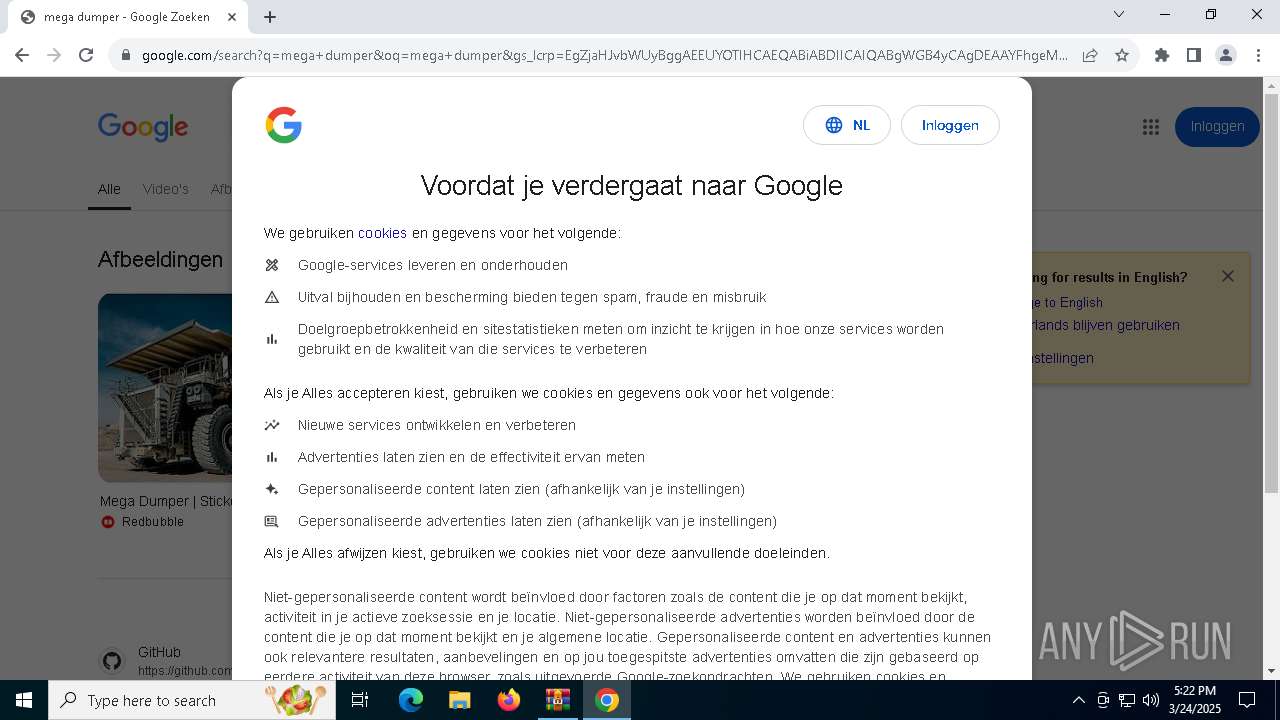Open the volume tray icon
This screenshot has height=720, width=1280.
(1151, 700)
